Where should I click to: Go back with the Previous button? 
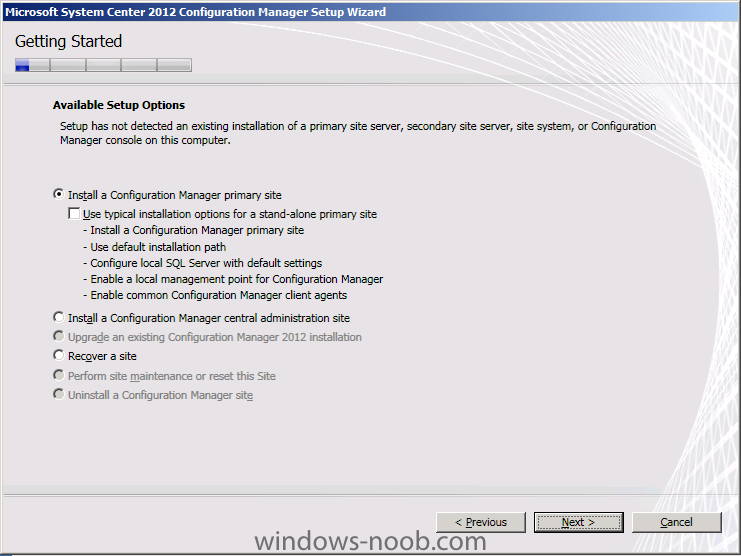tap(481, 522)
